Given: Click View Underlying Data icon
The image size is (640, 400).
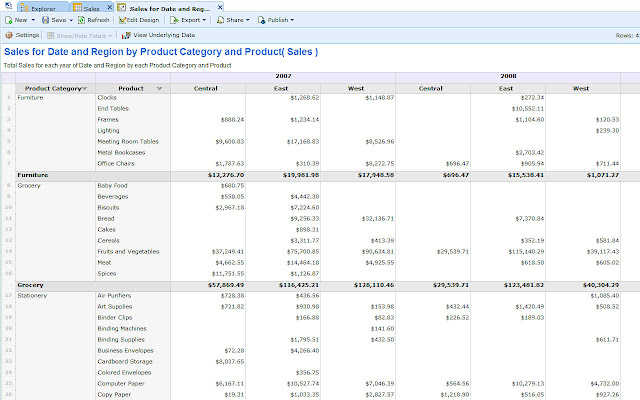Looking at the screenshot, I should click(x=127, y=34).
